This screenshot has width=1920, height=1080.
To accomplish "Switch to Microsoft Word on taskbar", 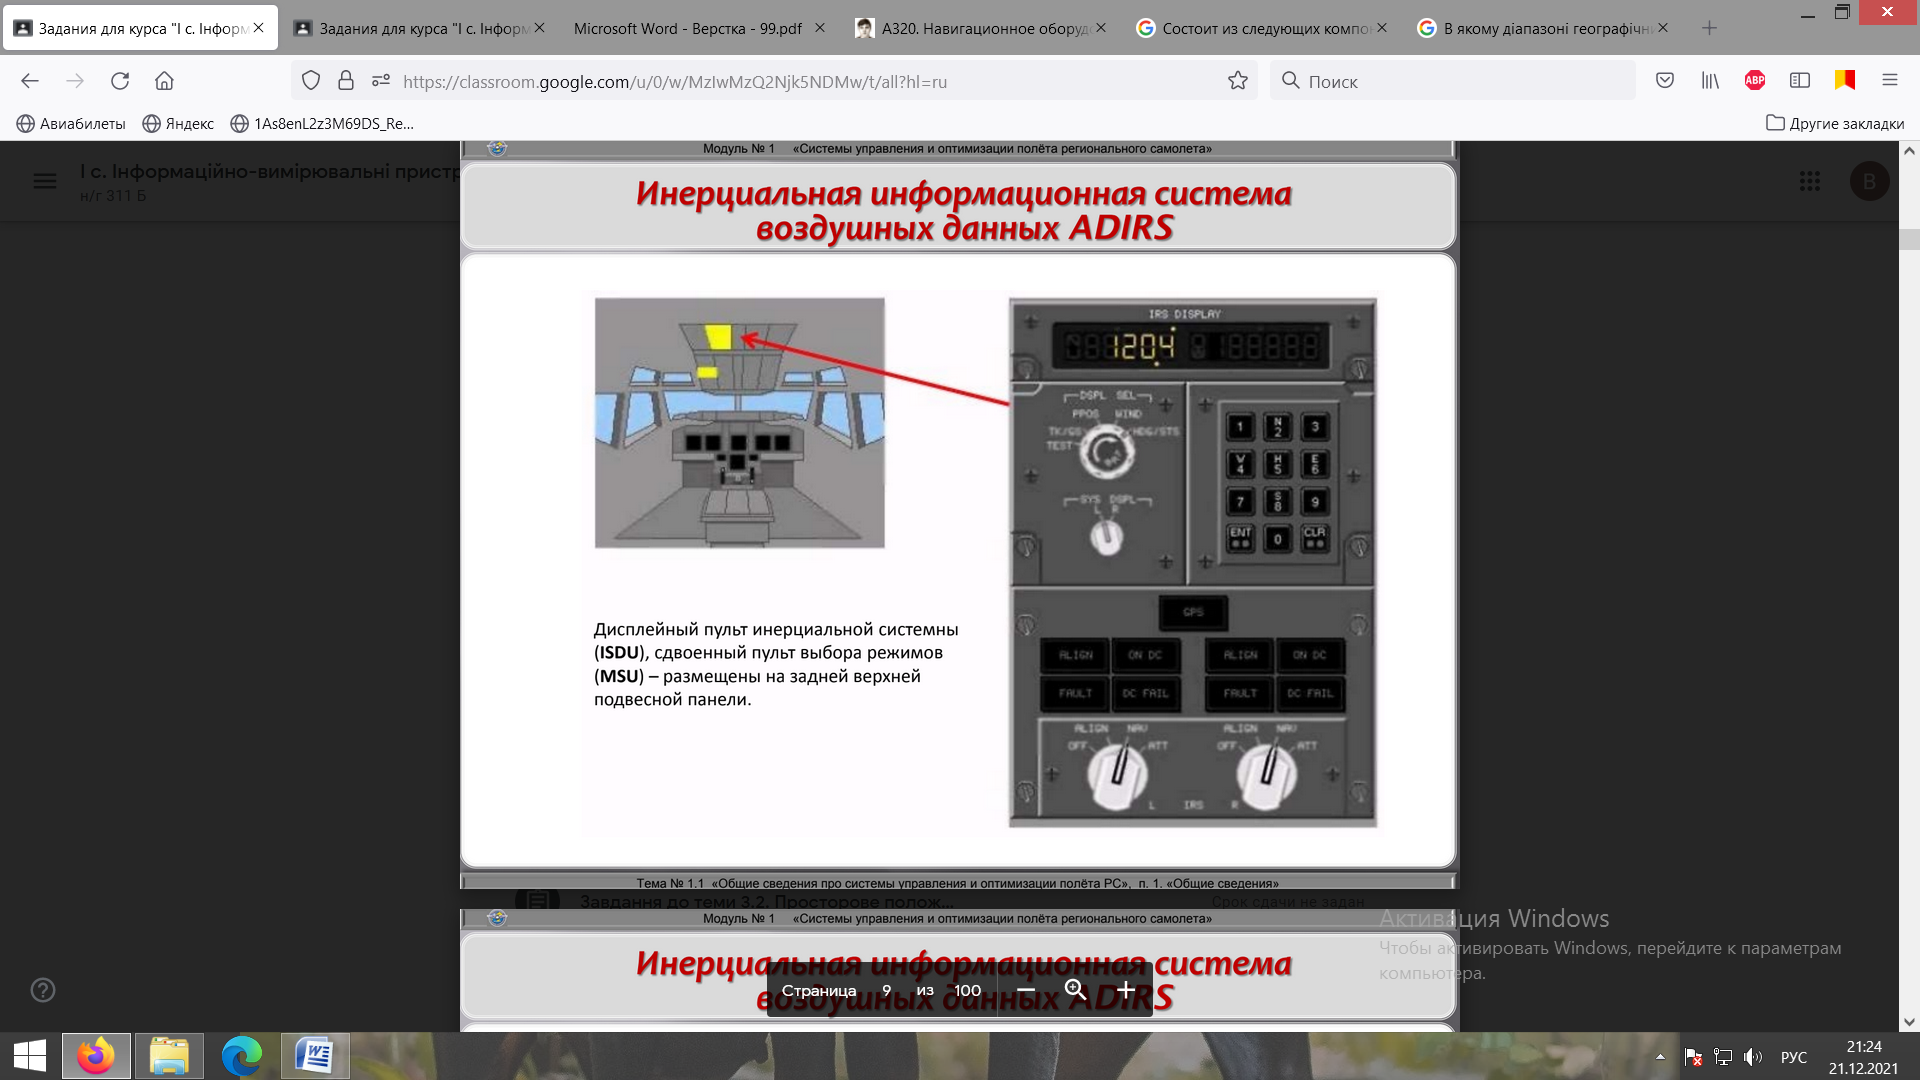I will 315,1056.
